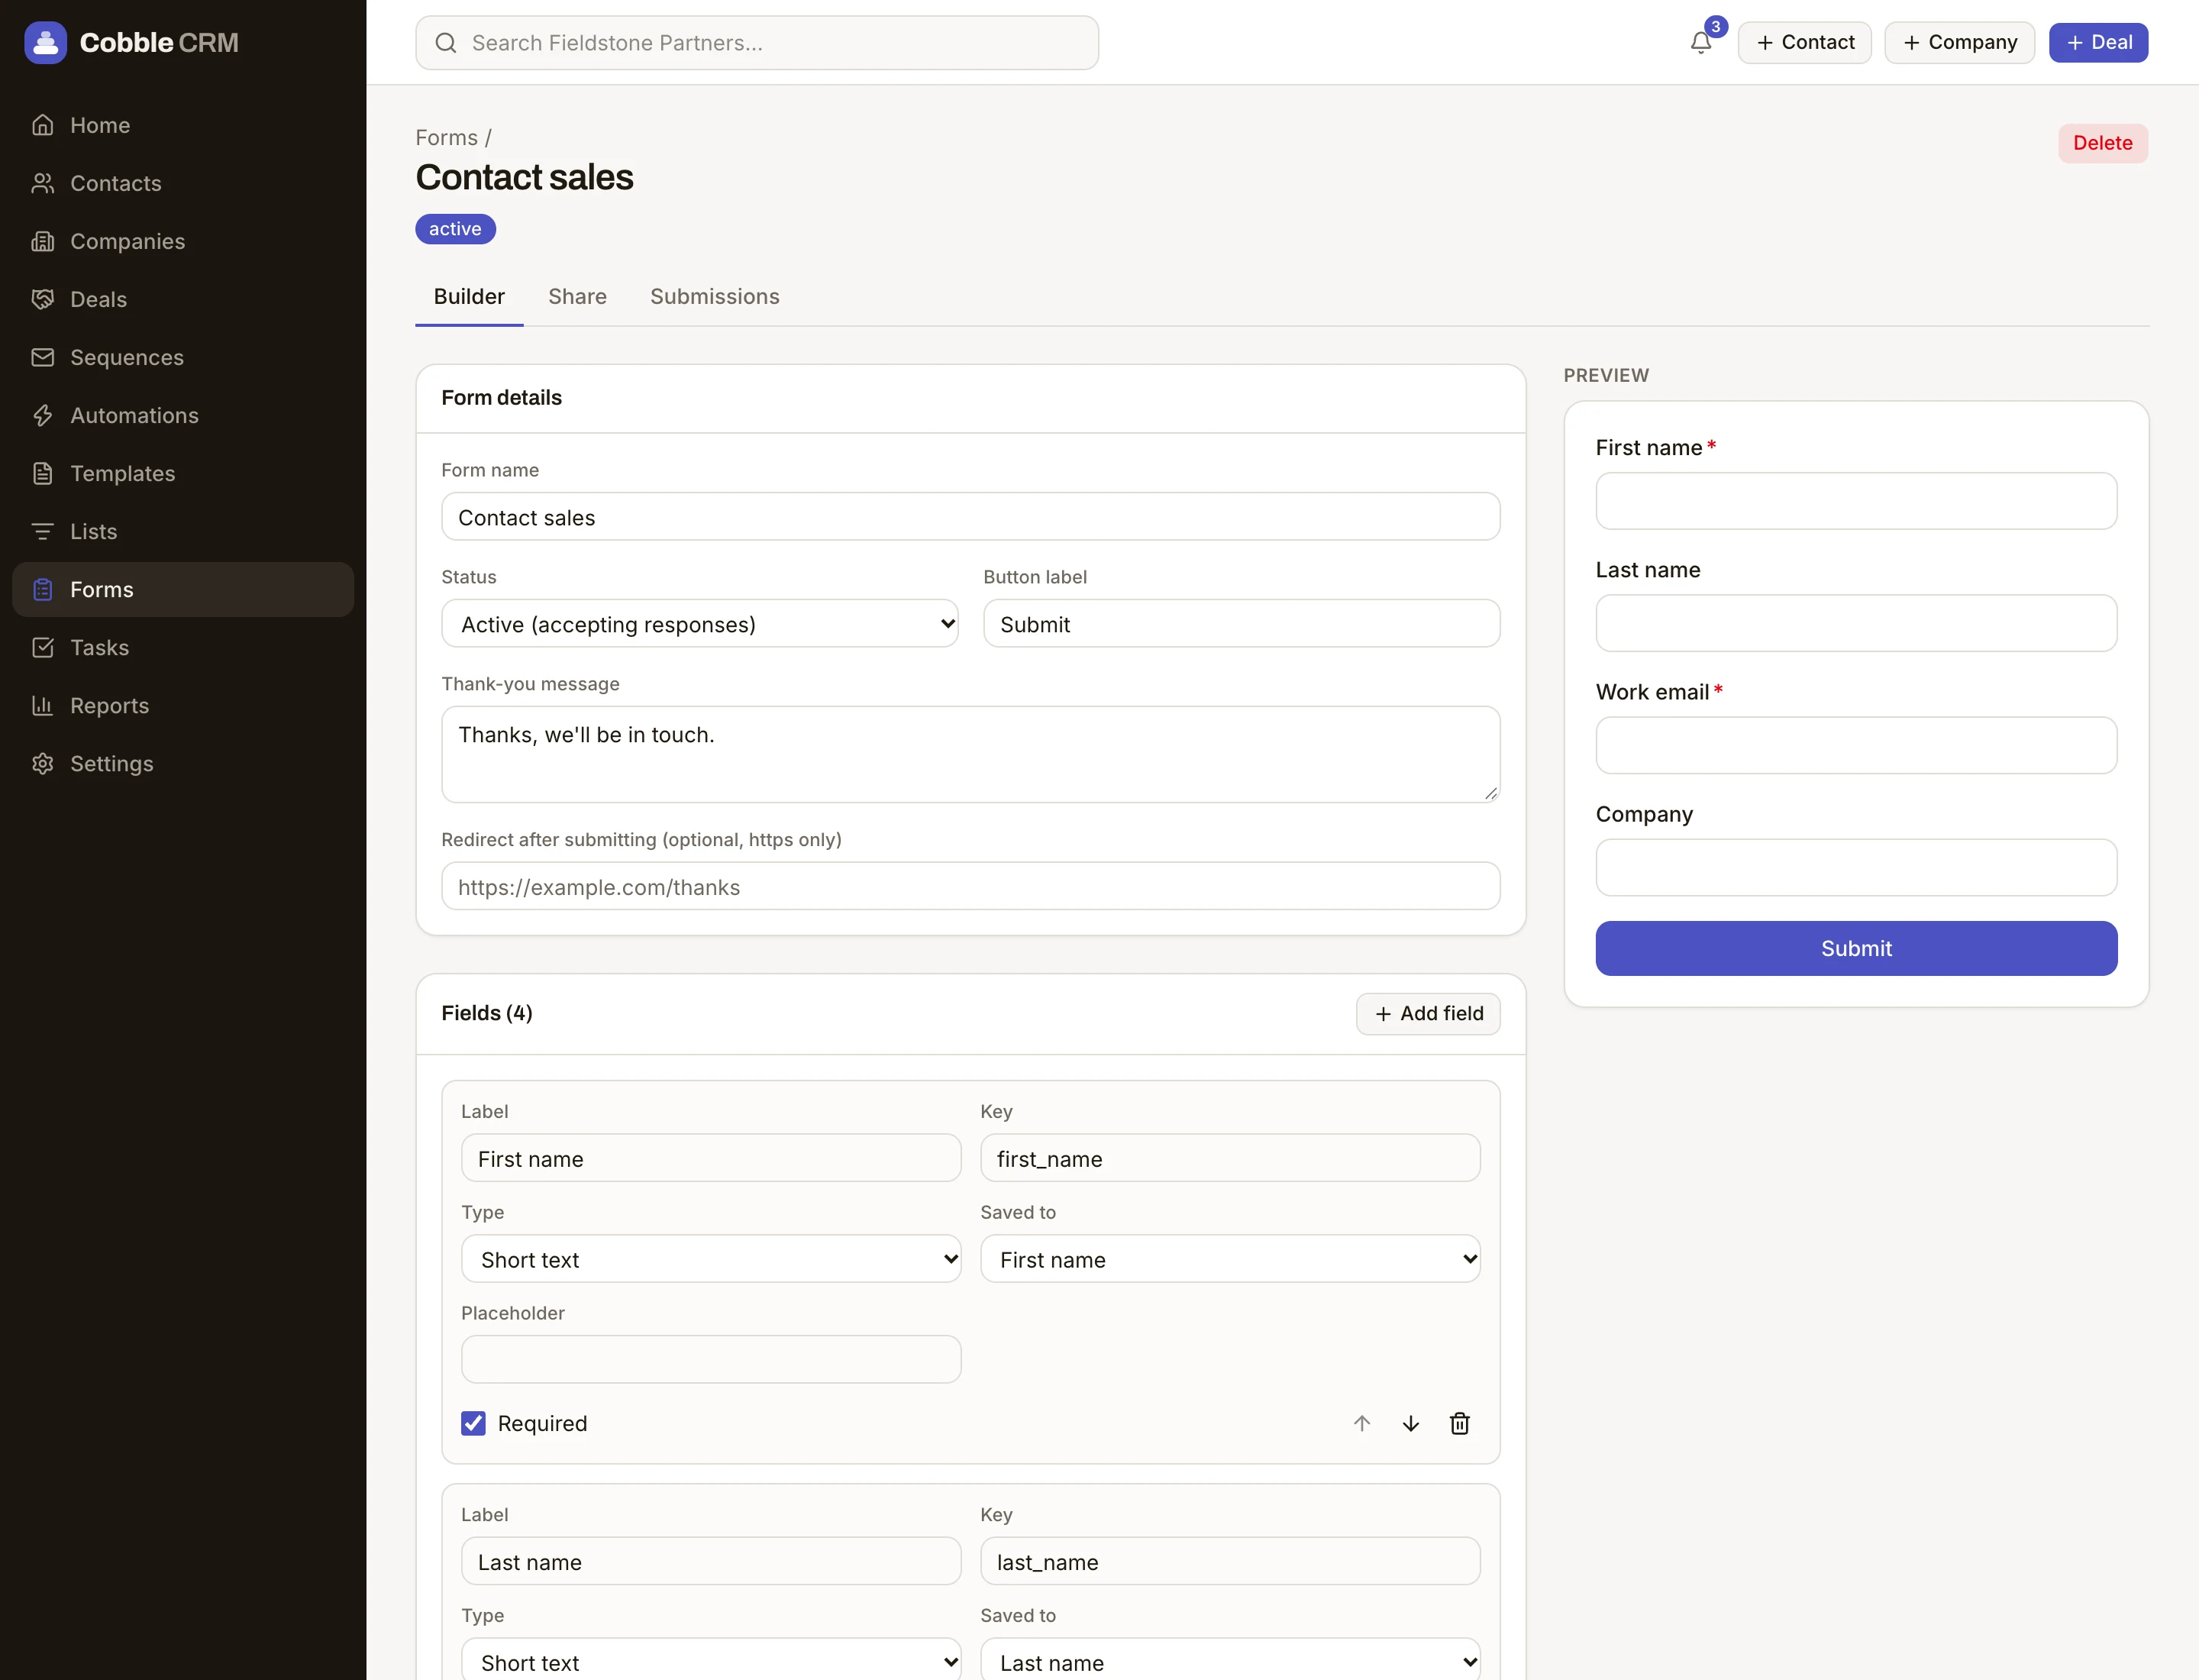Switch to the Share tab
This screenshot has width=2199, height=1680.
point(577,296)
